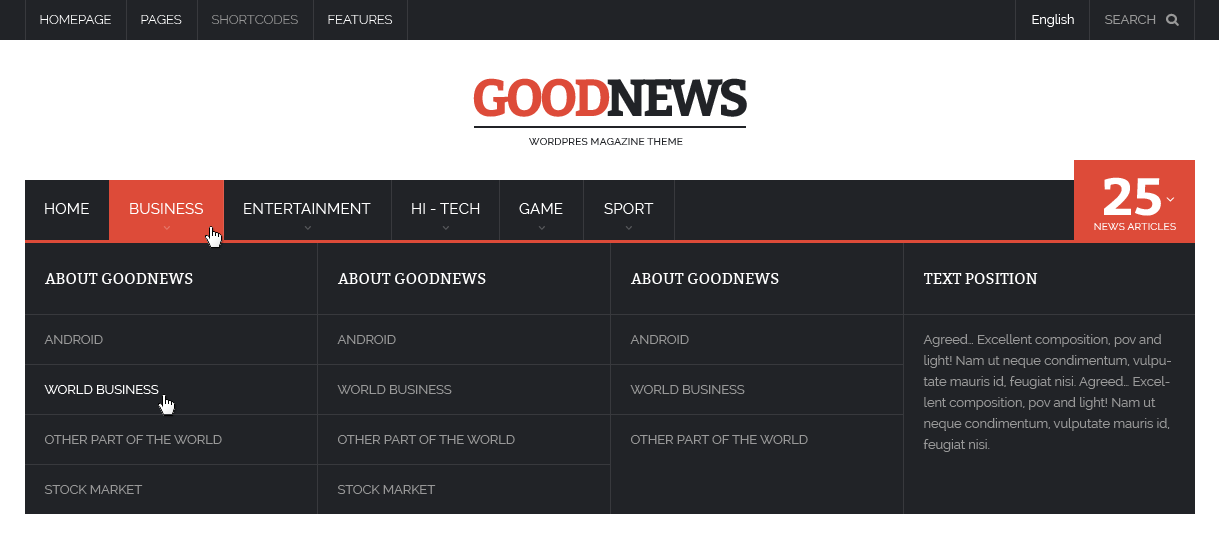
Task: Click Stock Market in the first column
Action: (93, 490)
